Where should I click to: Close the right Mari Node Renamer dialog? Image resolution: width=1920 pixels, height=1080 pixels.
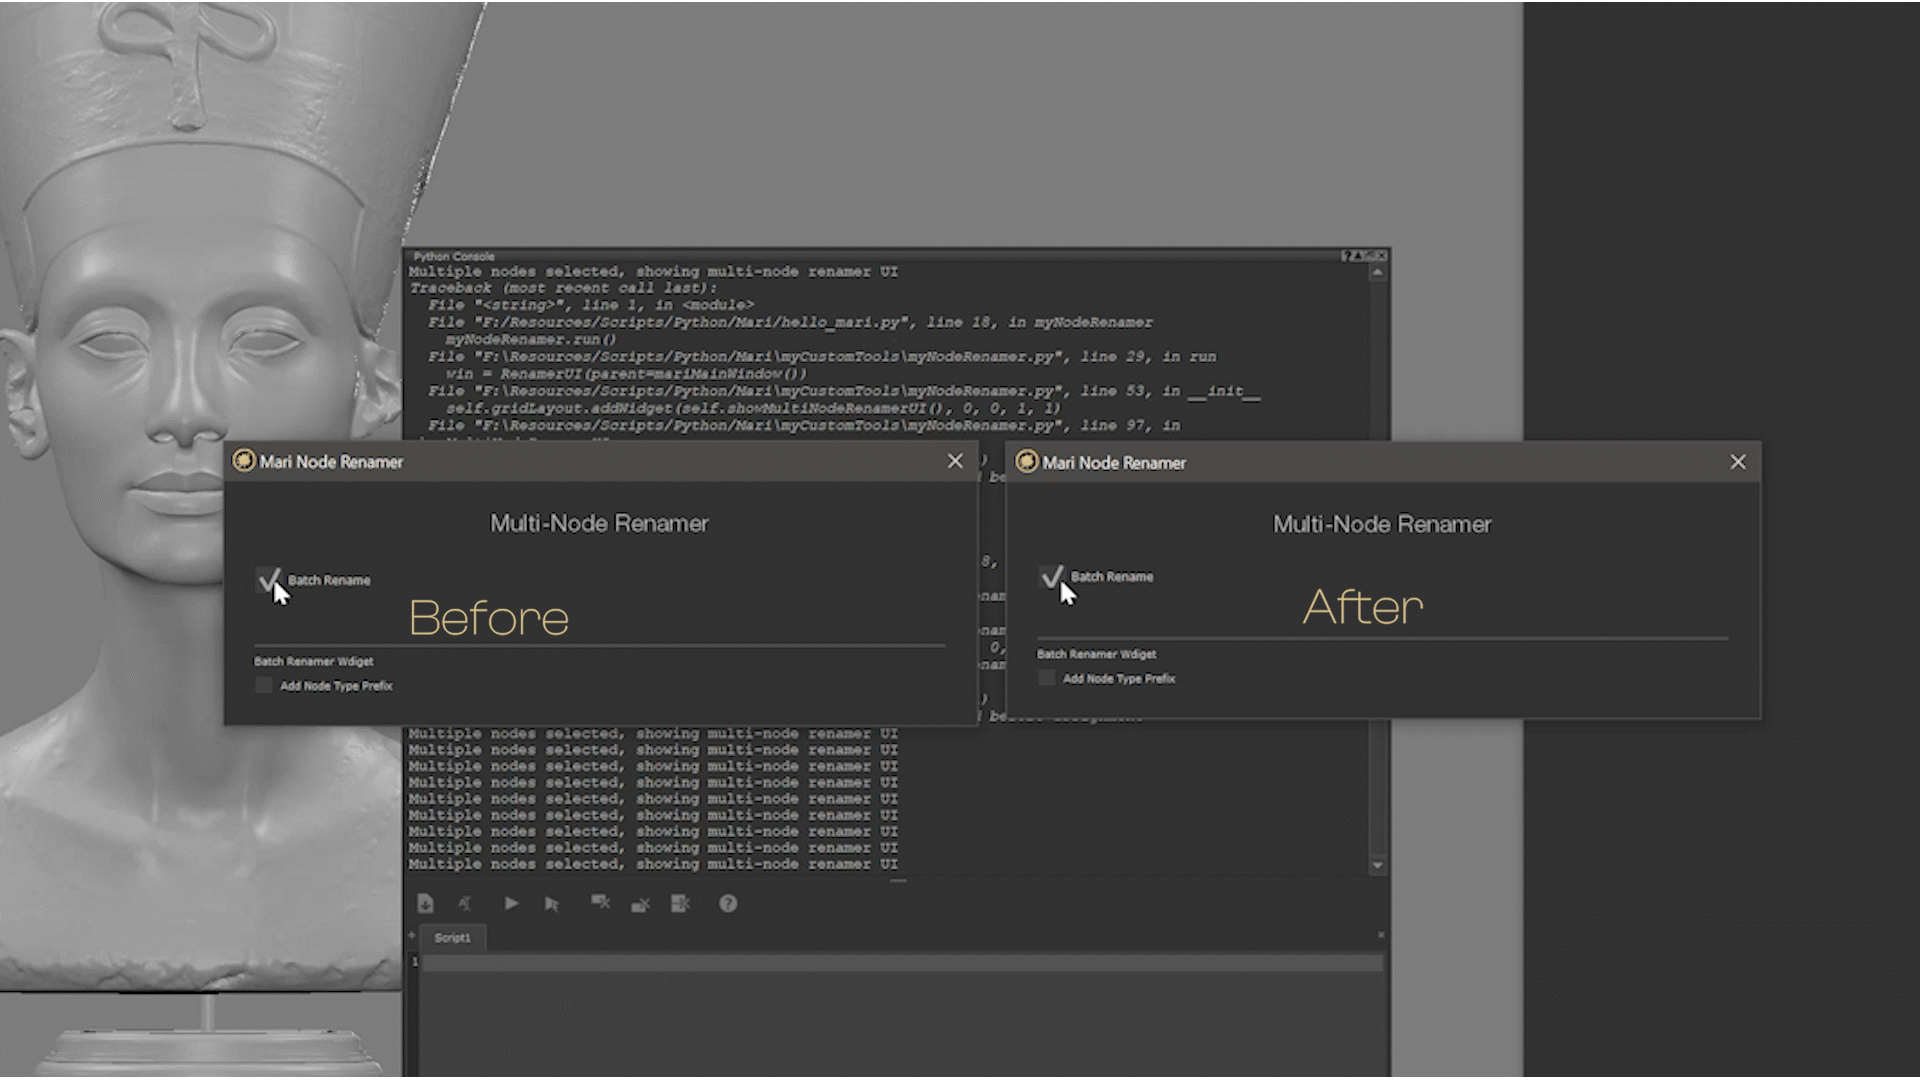click(x=1738, y=462)
